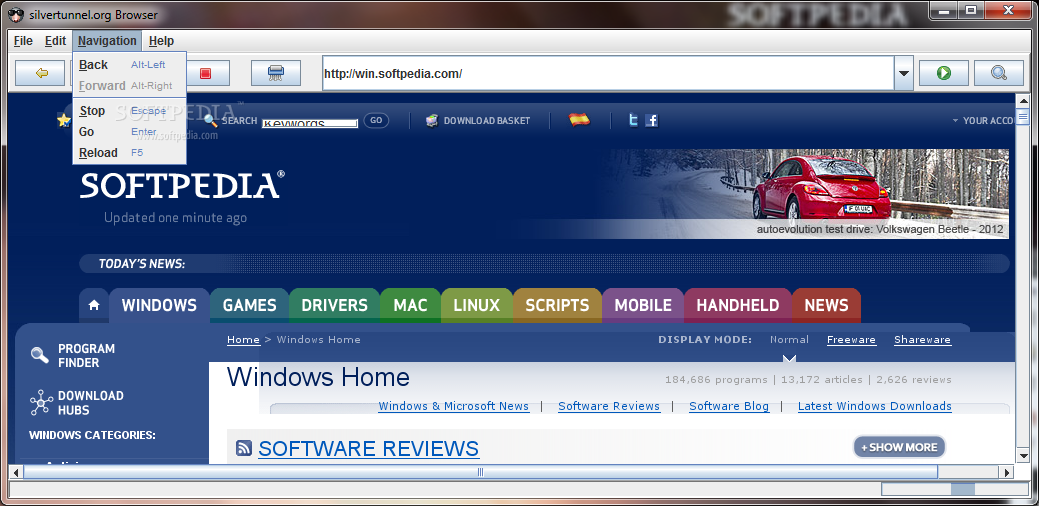Viewport: 1039px width, 506px height.
Task: Switch to the Handheld tab
Action: click(x=738, y=305)
